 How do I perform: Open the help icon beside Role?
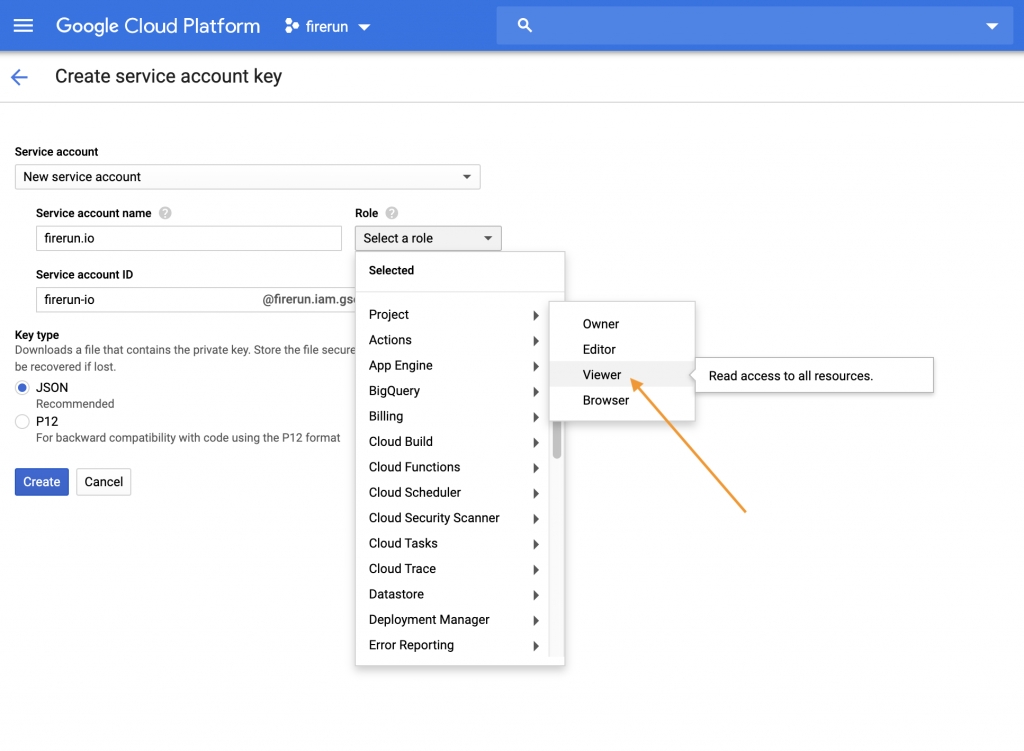392,213
